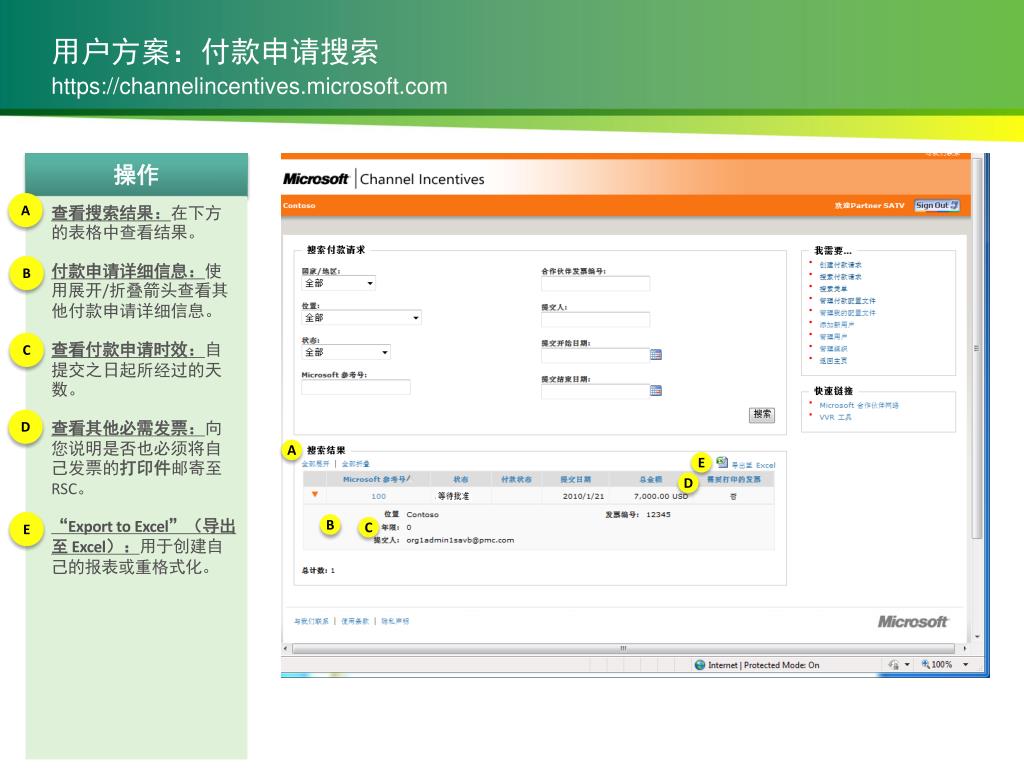Viewport: 1024px width, 768px height.
Task: Sort by Microsoft 参考号 column header
Action: 376,479
